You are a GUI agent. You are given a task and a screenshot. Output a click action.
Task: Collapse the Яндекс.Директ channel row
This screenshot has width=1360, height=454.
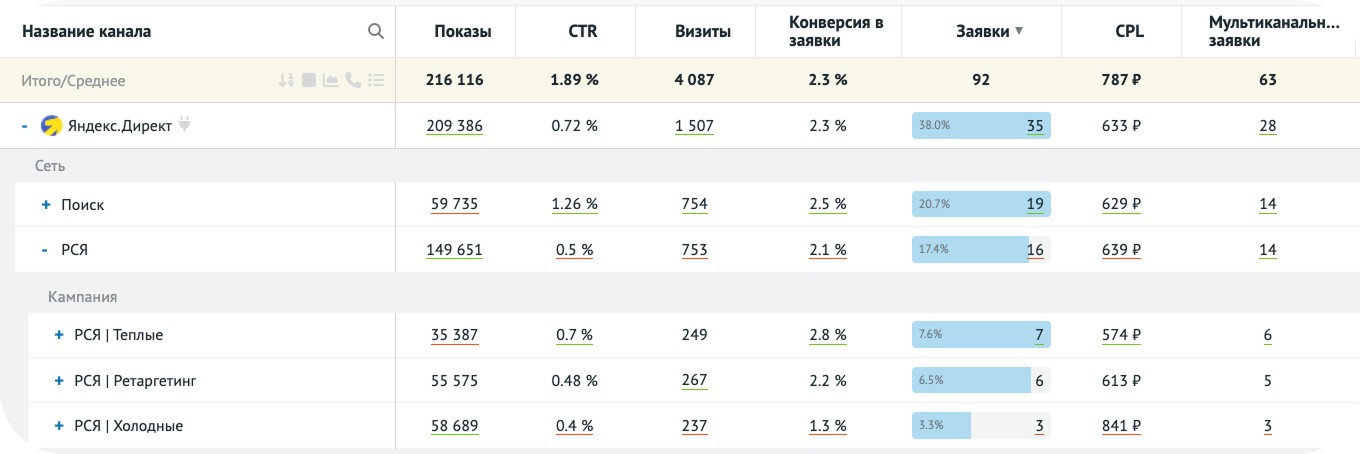tap(24, 126)
